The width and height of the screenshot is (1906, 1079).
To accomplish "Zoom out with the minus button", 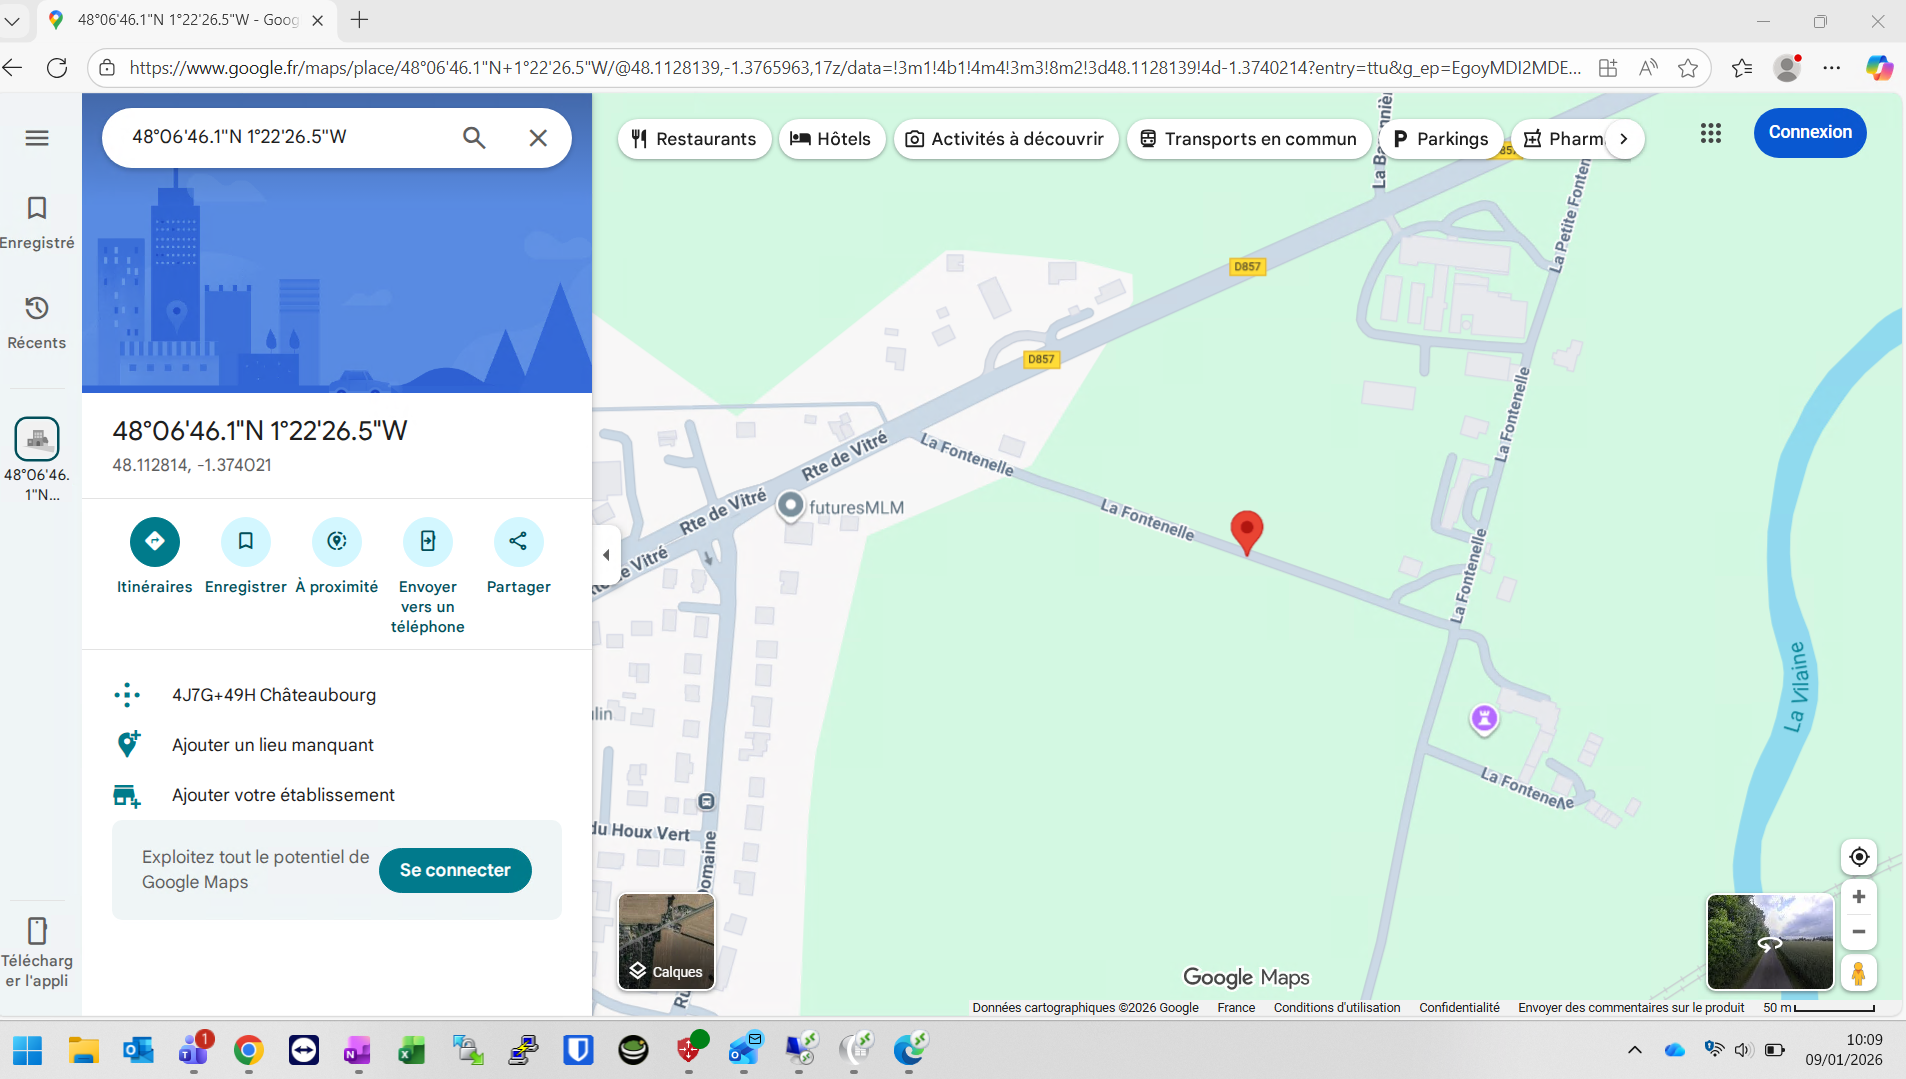I will (x=1859, y=932).
